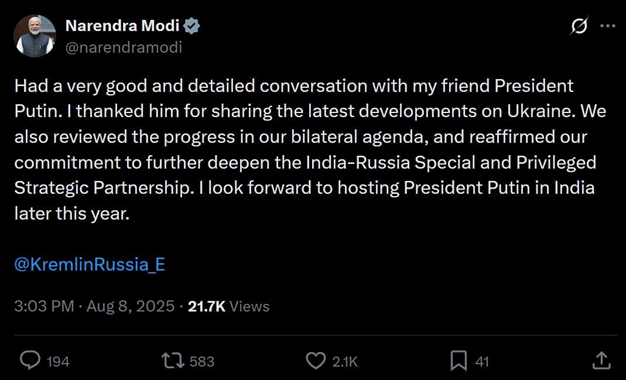
Task: Open the 583 reposts count
Action: coord(202,362)
